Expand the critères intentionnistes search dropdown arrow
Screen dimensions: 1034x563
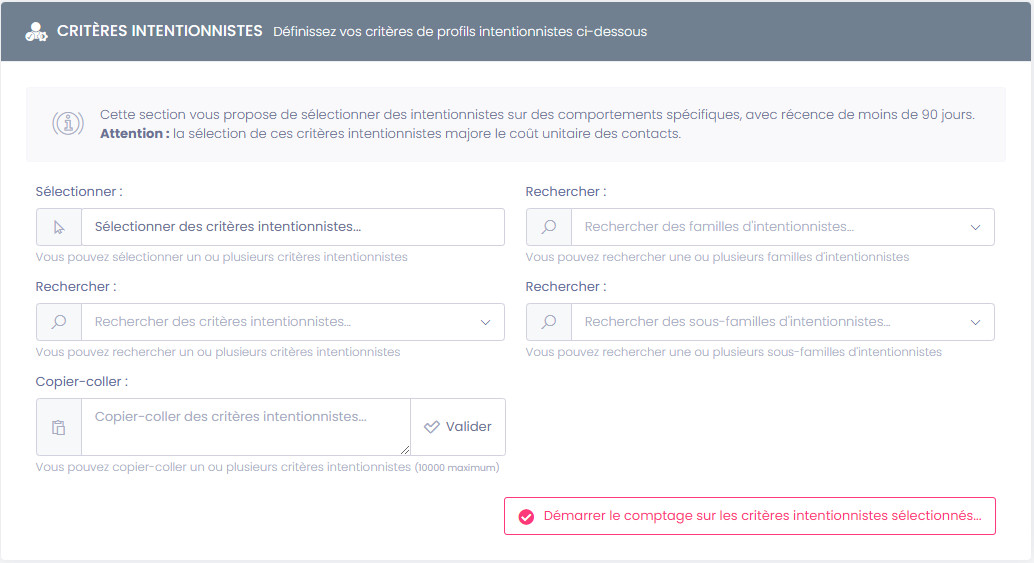coord(485,322)
